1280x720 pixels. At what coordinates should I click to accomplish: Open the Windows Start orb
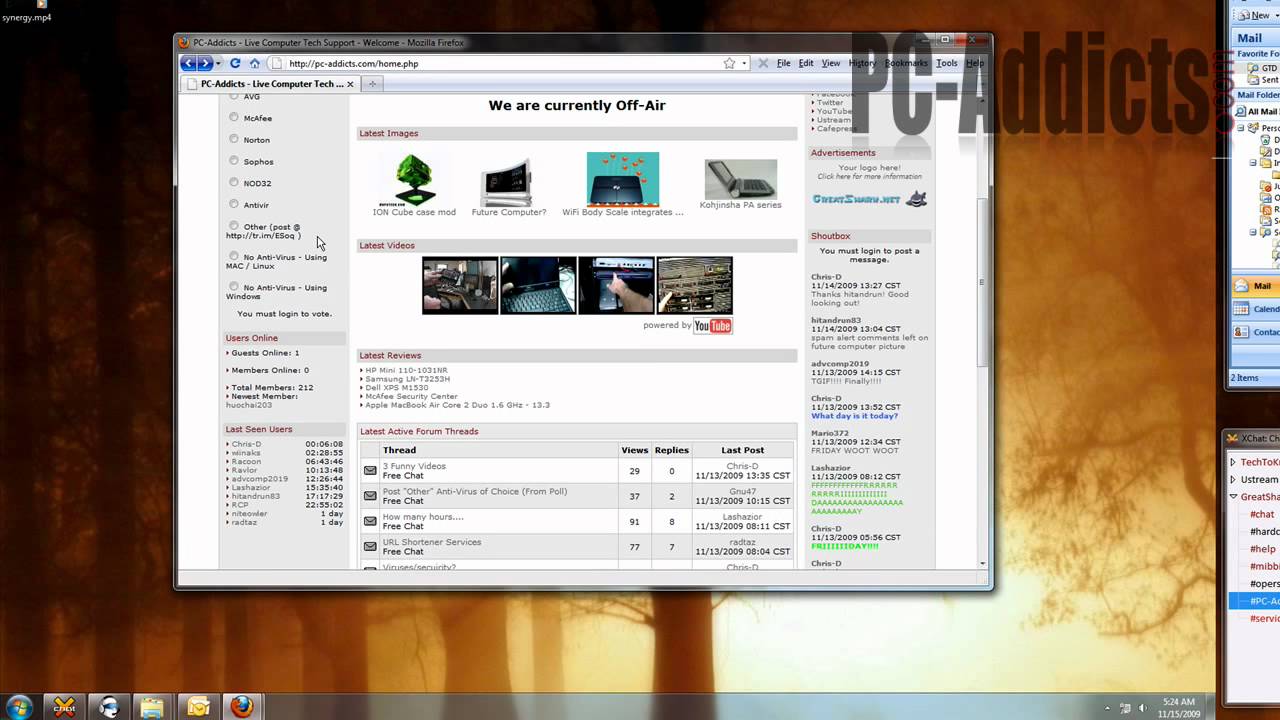coord(19,707)
